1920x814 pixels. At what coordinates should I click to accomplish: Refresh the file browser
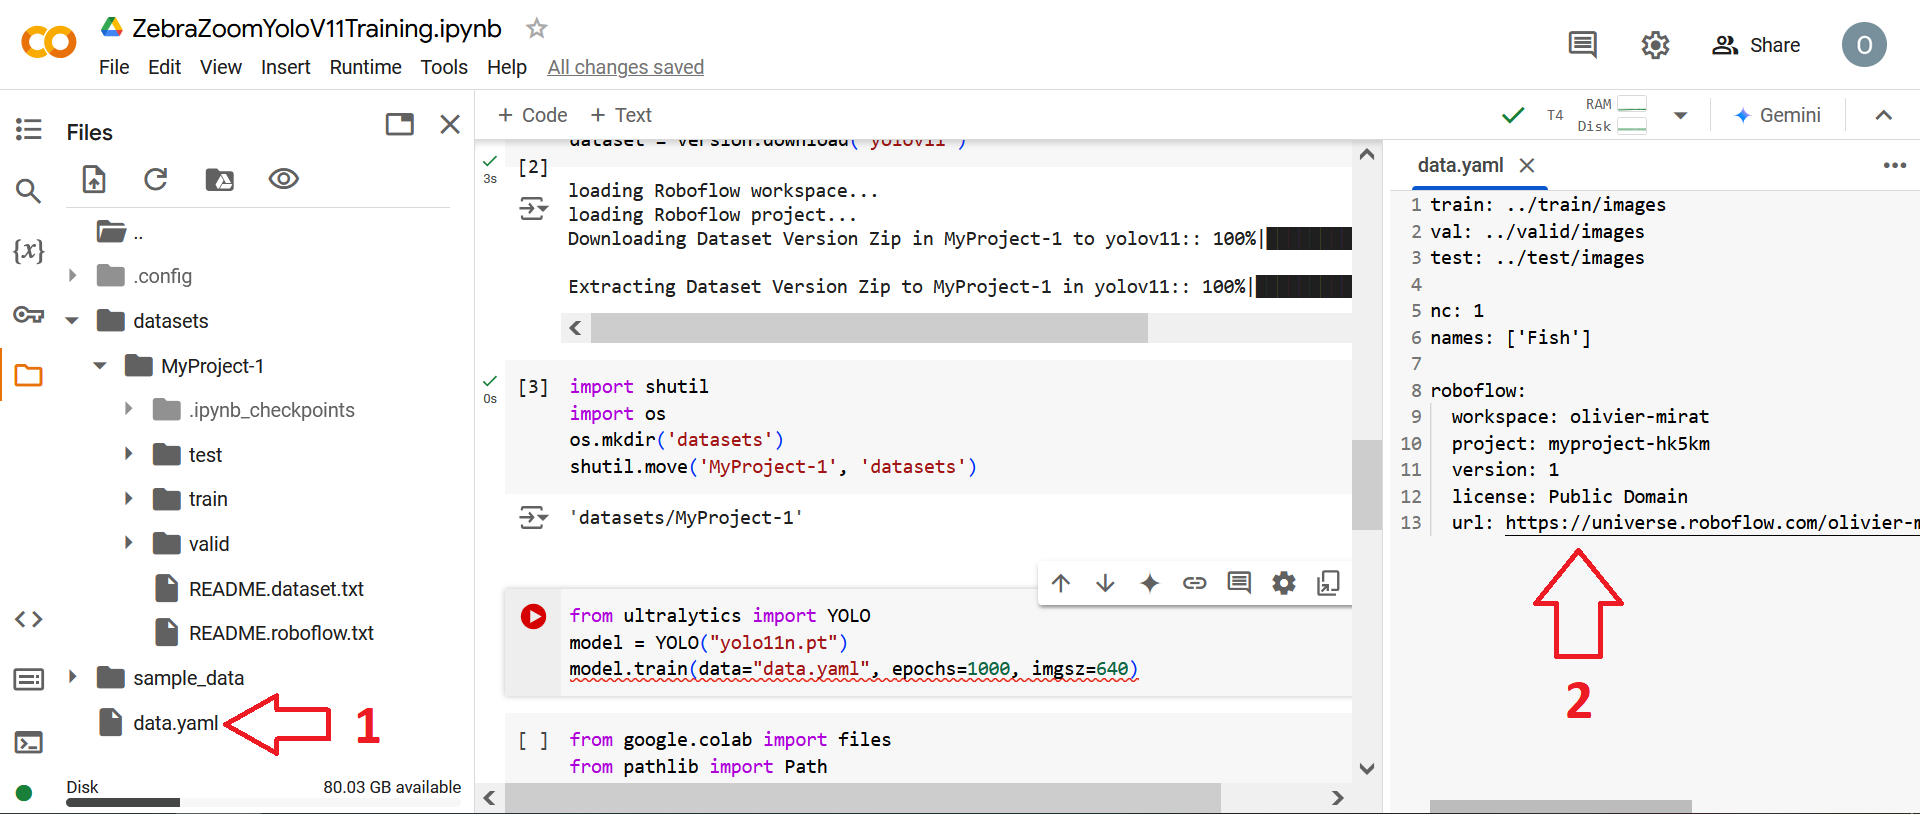(x=155, y=179)
